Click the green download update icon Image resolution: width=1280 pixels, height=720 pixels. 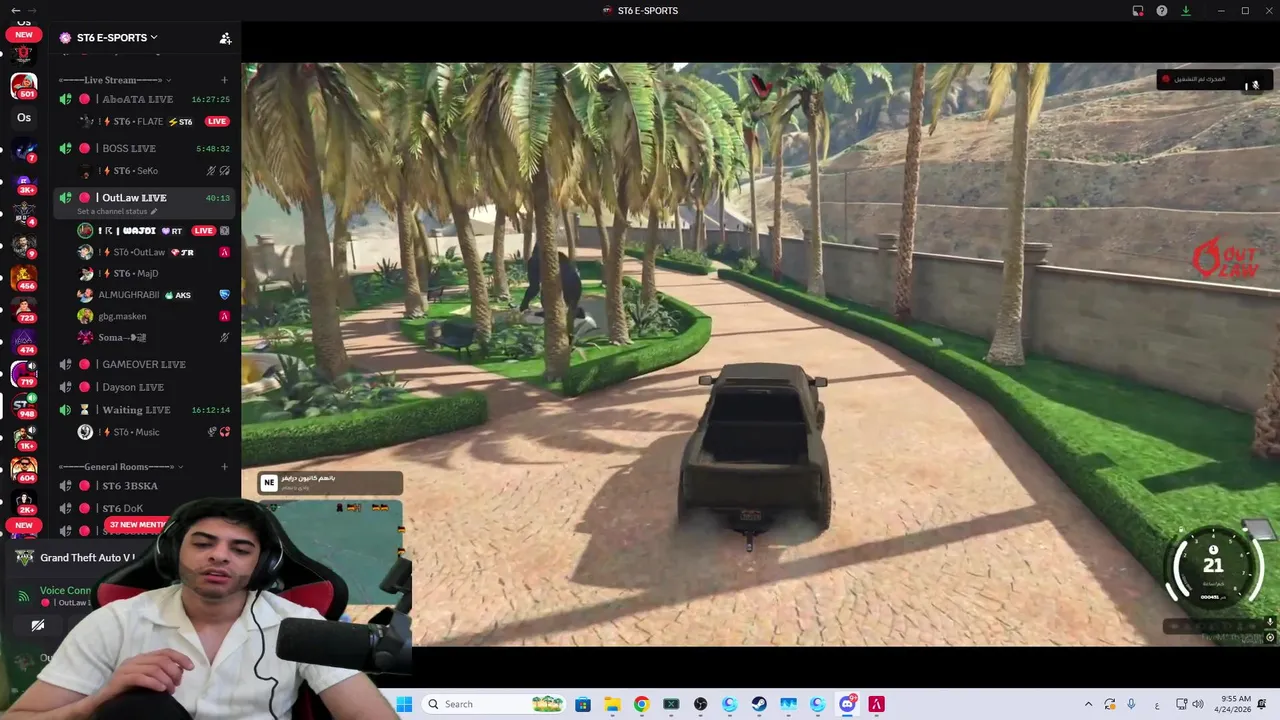click(1186, 11)
